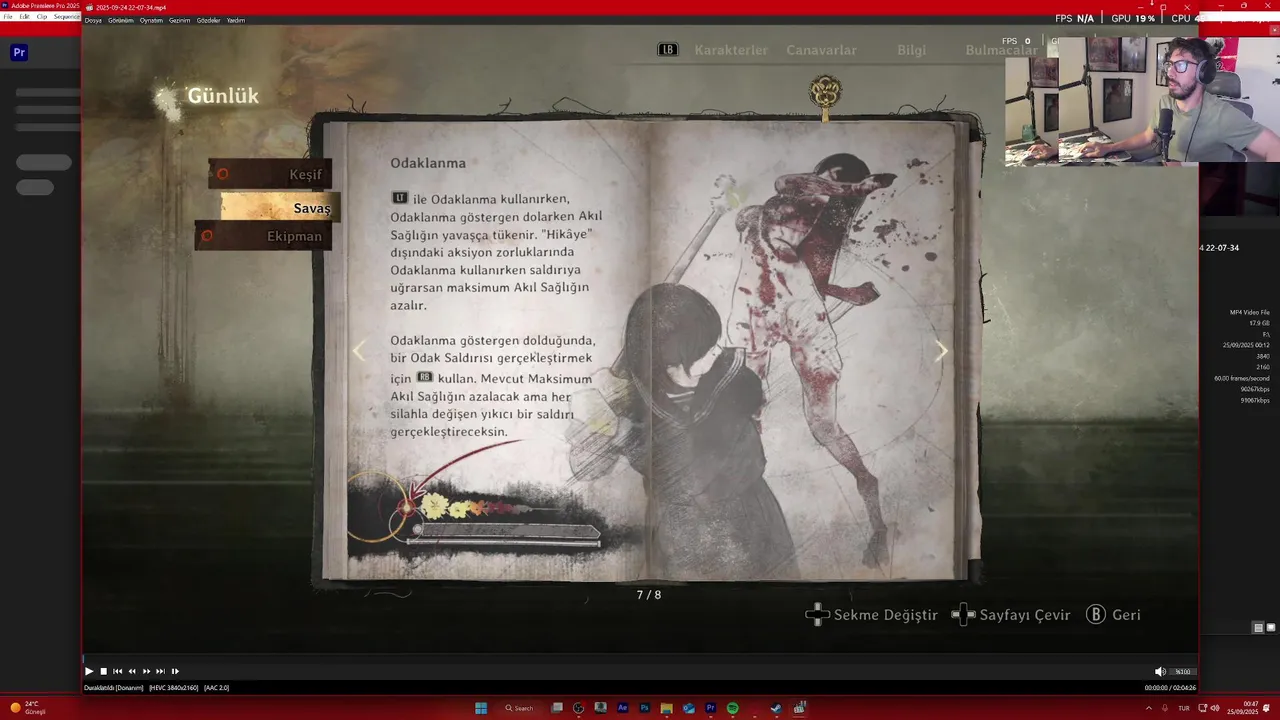Open Premiere Pro Sequence menu
Screen dimensions: 1280x720
67,17
